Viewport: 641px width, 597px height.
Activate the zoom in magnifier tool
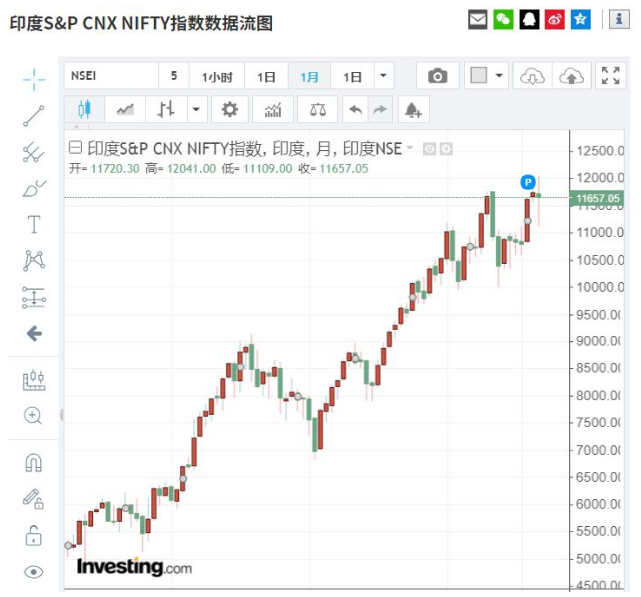(33, 416)
